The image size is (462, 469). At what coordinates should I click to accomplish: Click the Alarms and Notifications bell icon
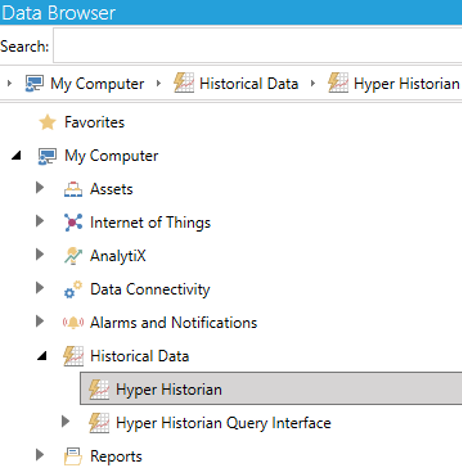(x=73, y=322)
